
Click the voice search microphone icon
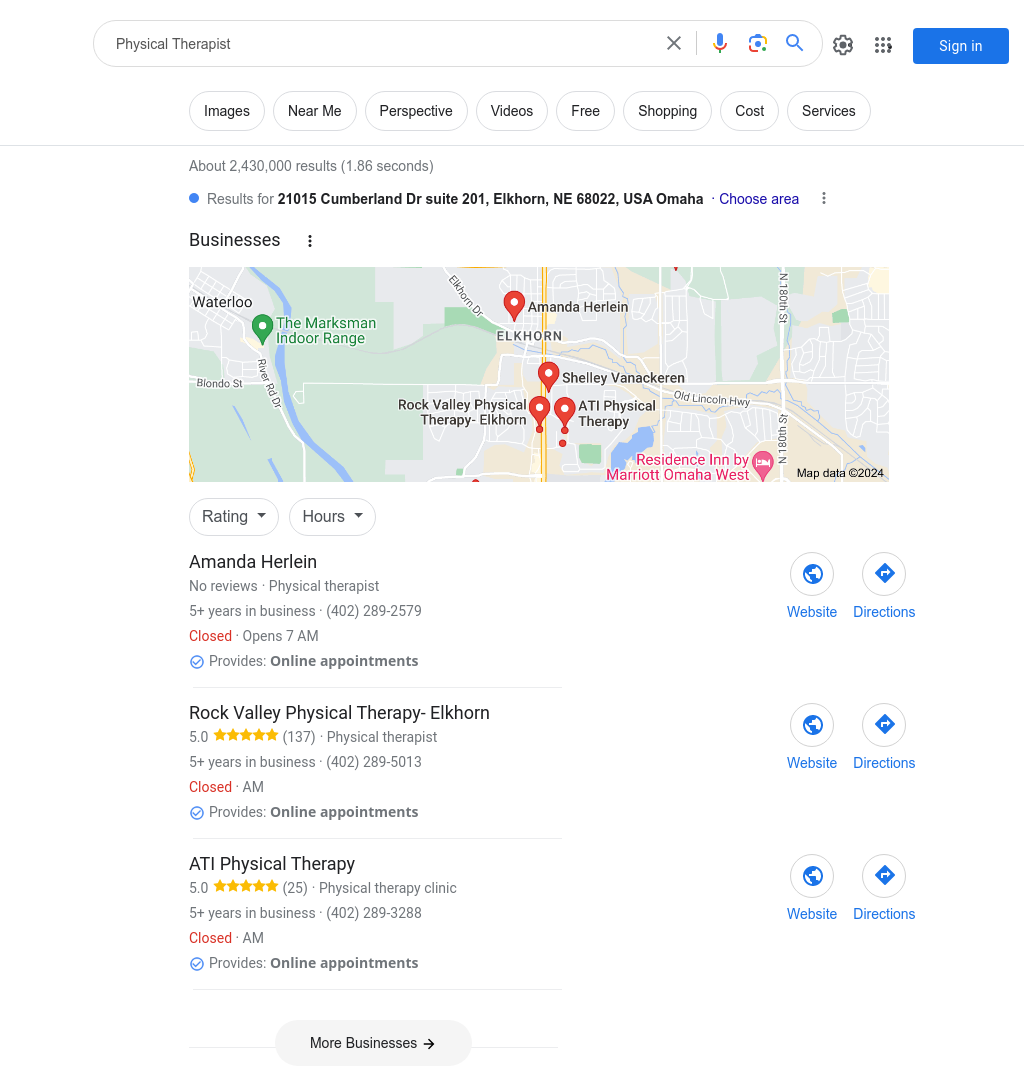(x=720, y=44)
